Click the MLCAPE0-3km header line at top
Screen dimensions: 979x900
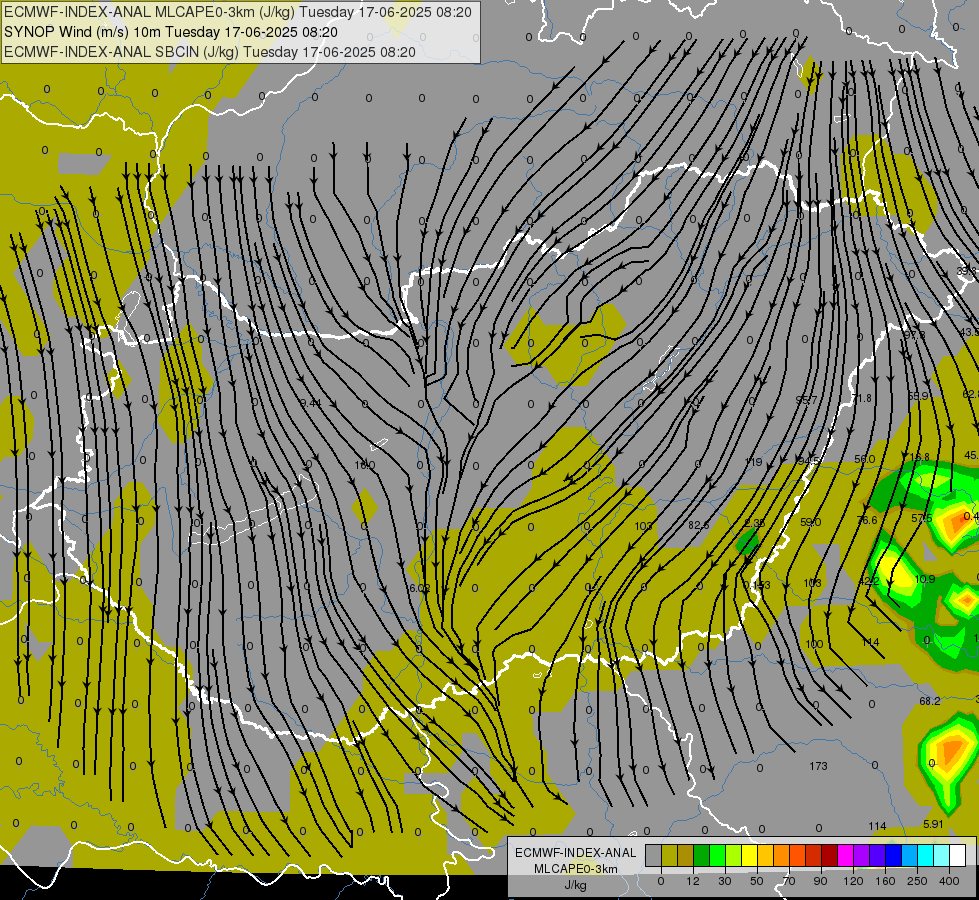[x=238, y=12]
